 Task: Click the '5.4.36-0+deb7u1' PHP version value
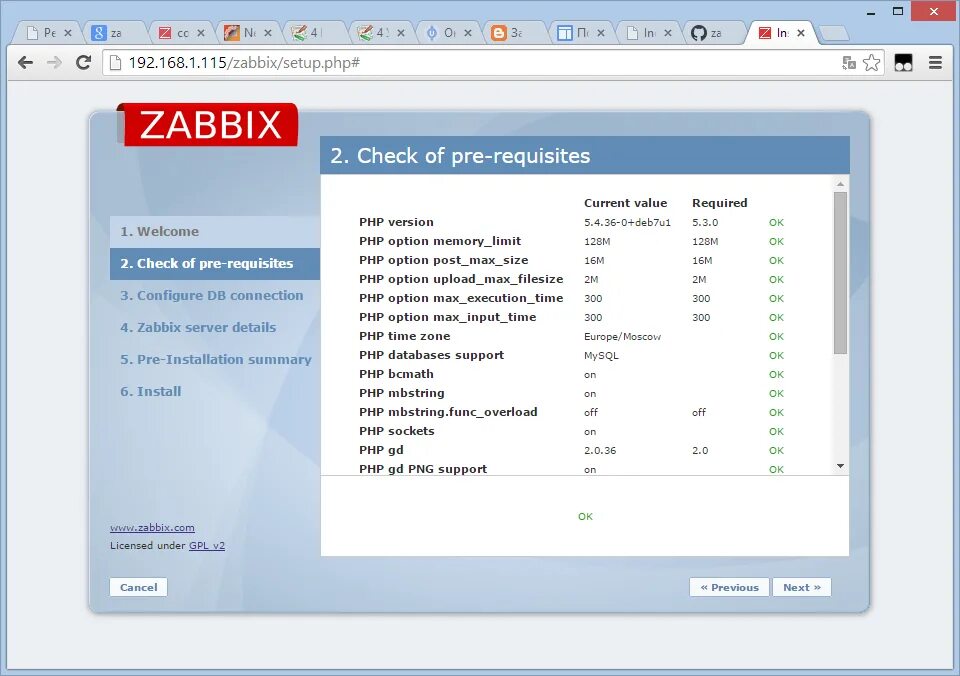[628, 223]
